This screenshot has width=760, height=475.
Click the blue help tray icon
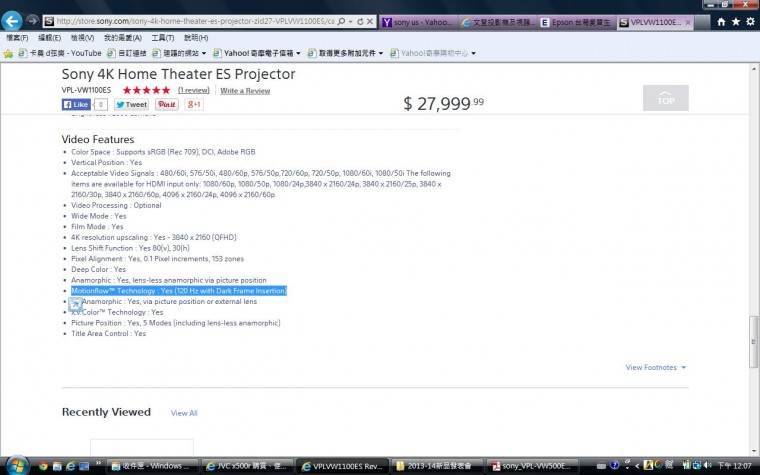click(x=615, y=465)
